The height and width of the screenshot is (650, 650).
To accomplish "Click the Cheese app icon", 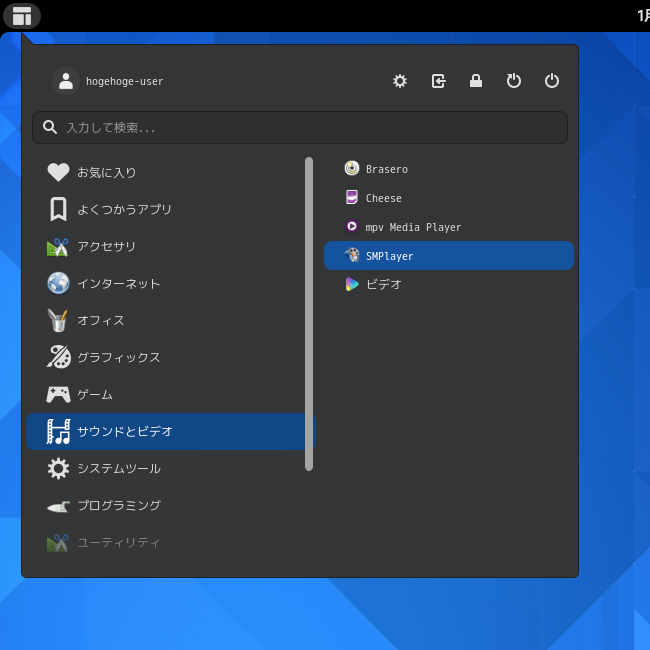I will tap(352, 197).
